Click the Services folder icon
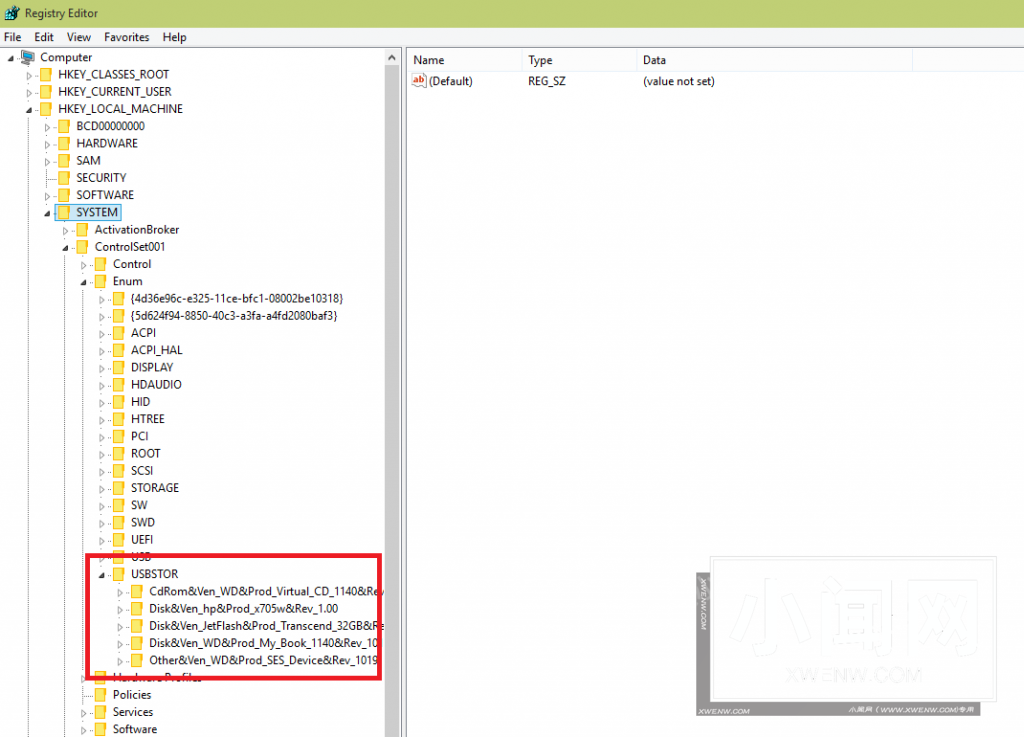1024x737 pixels. point(101,712)
